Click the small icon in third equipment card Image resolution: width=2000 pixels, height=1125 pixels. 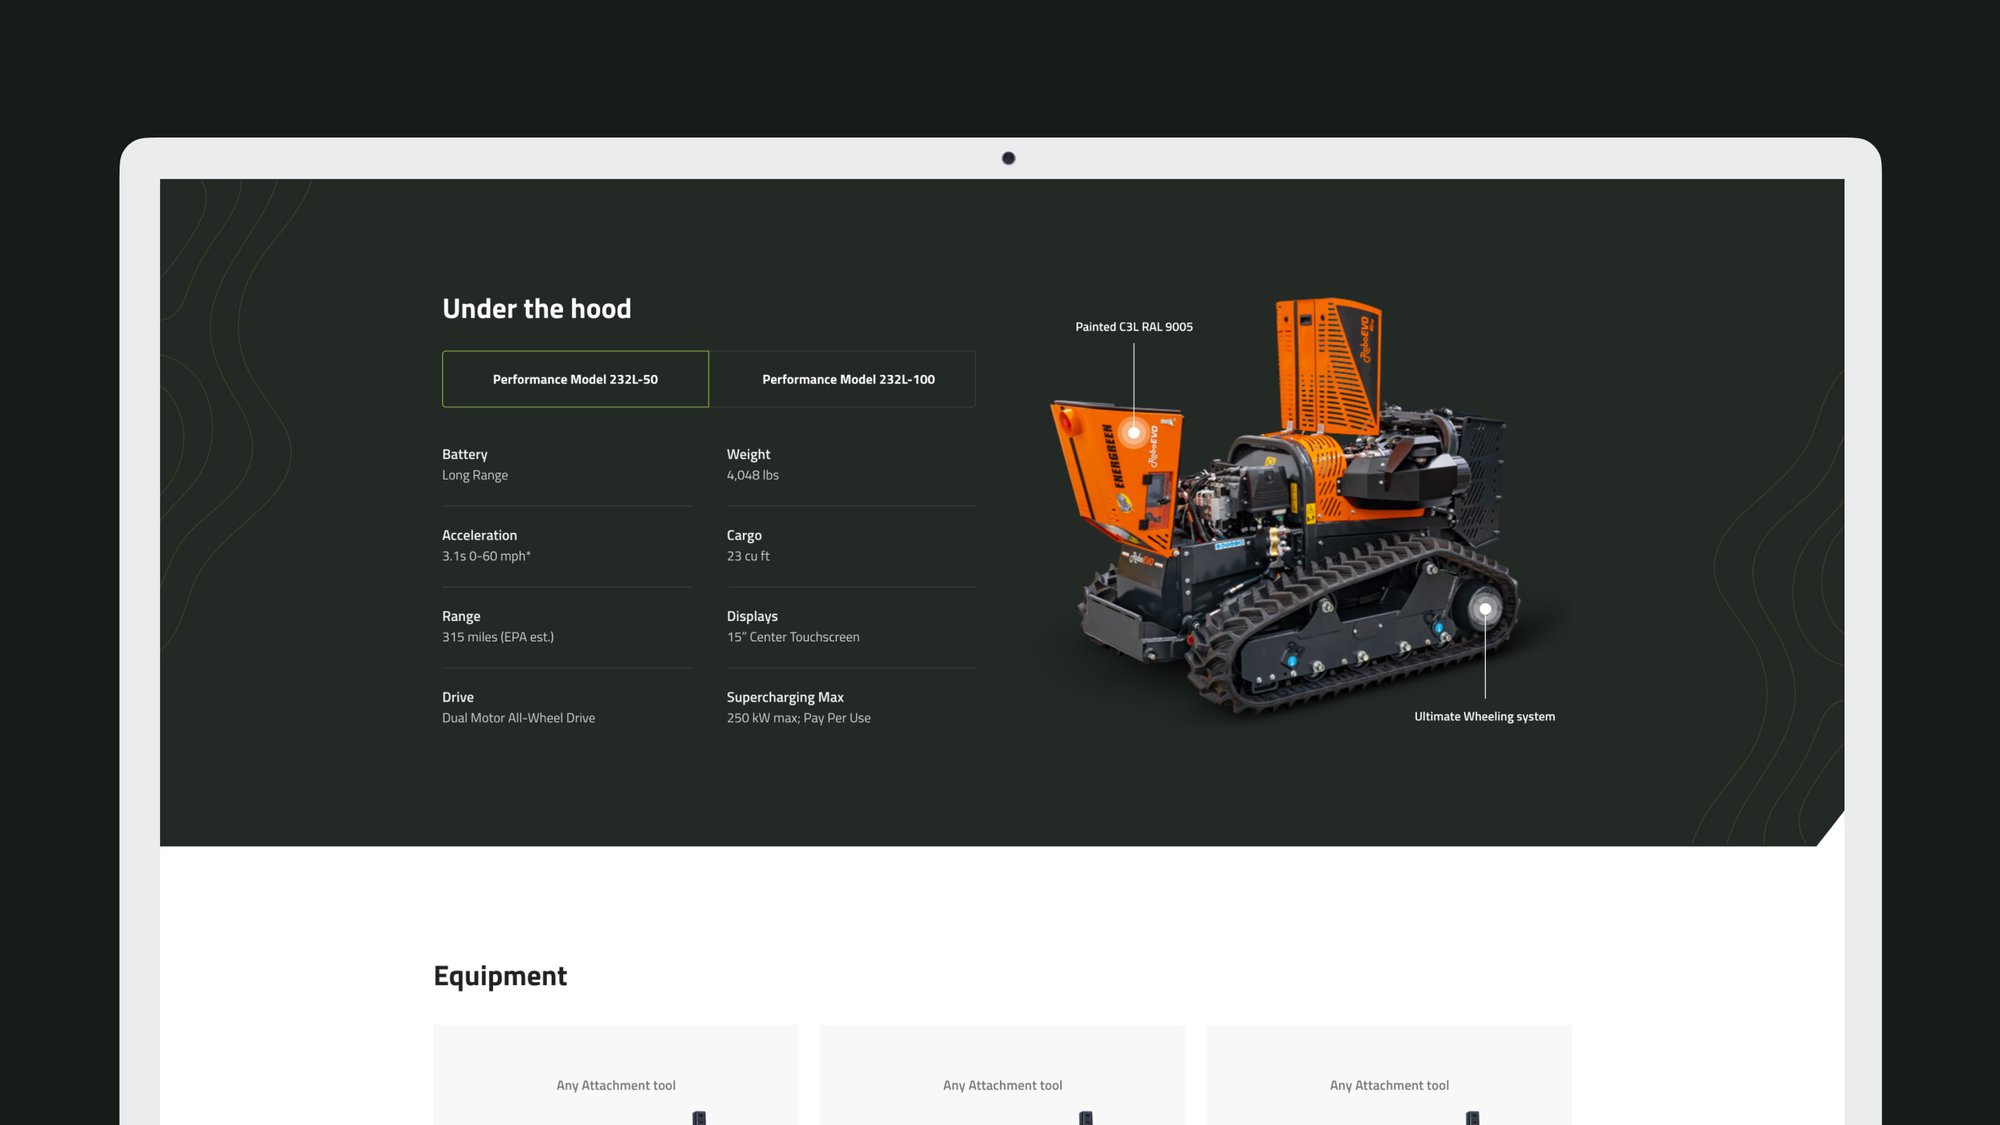pos(1472,1117)
